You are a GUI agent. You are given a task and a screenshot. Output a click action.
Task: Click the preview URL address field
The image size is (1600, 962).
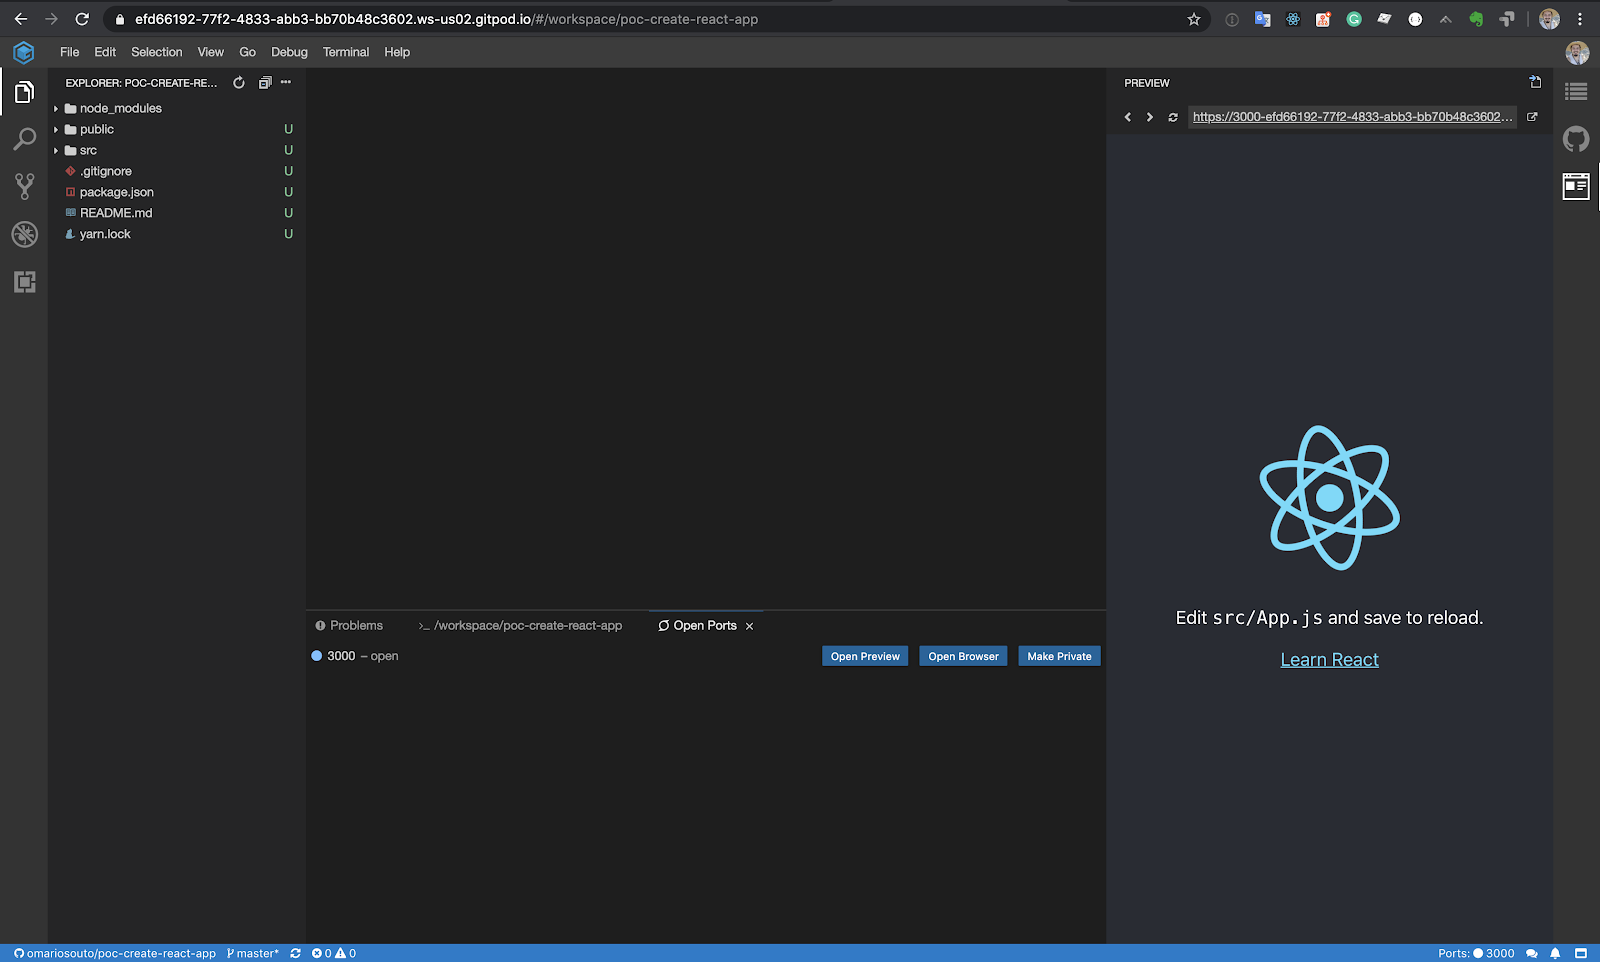[x=1352, y=117]
